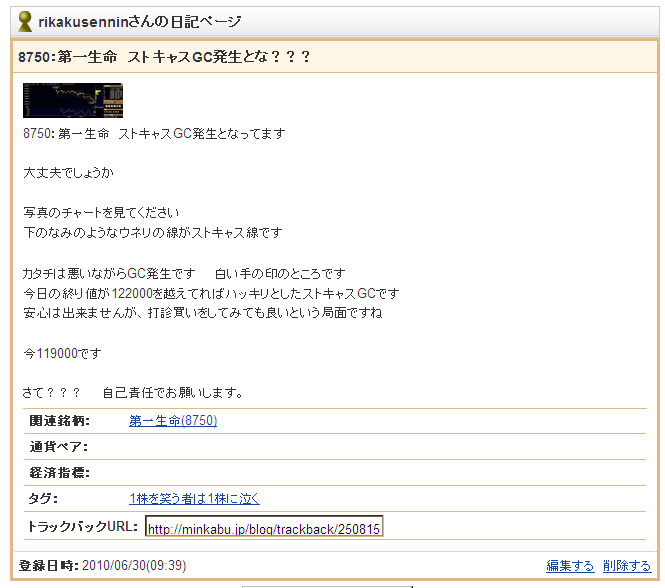Screen dimensions: 665x588
Task: Click the line beginning 今日の終り値が122000
Action: pos(211,293)
